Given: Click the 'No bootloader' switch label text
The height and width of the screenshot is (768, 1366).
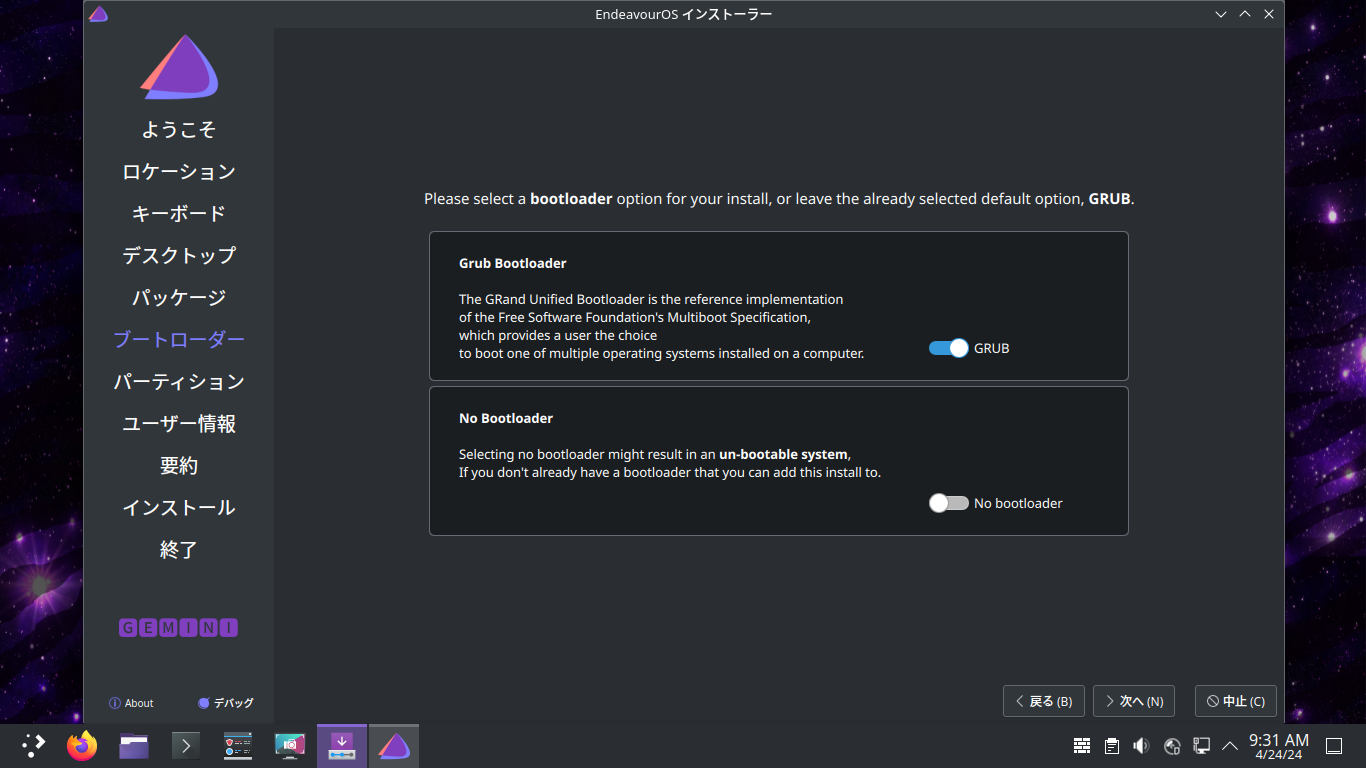Looking at the screenshot, I should (x=1018, y=503).
